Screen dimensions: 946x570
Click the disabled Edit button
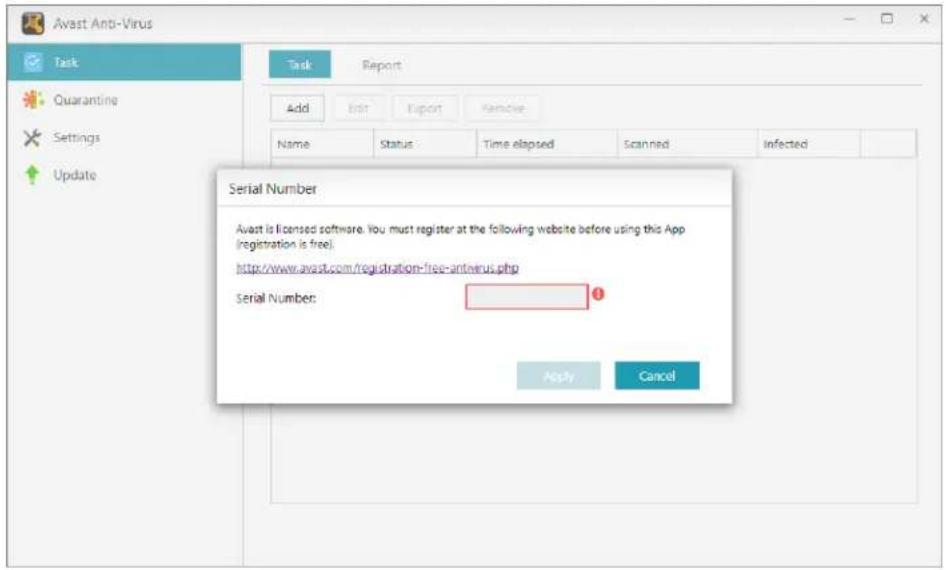(x=358, y=108)
